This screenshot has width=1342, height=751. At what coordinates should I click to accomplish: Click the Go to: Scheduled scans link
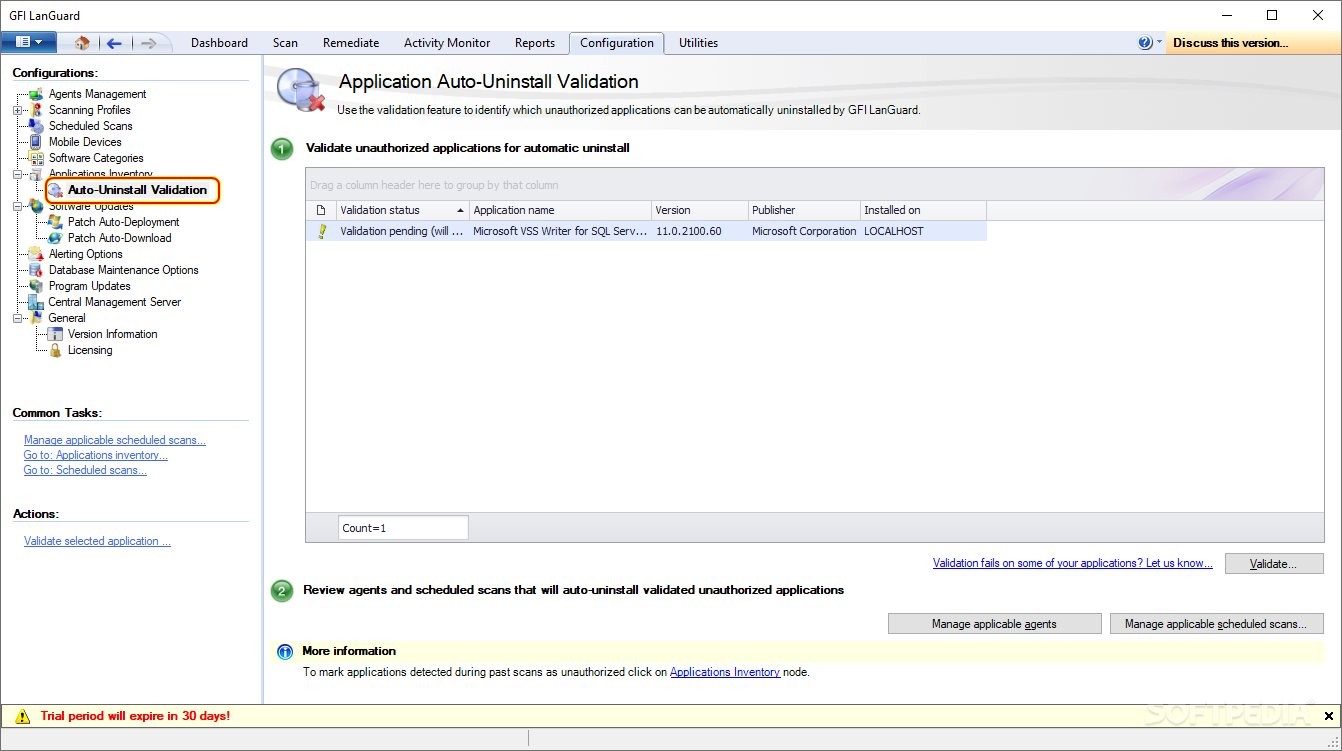pyautogui.click(x=85, y=470)
